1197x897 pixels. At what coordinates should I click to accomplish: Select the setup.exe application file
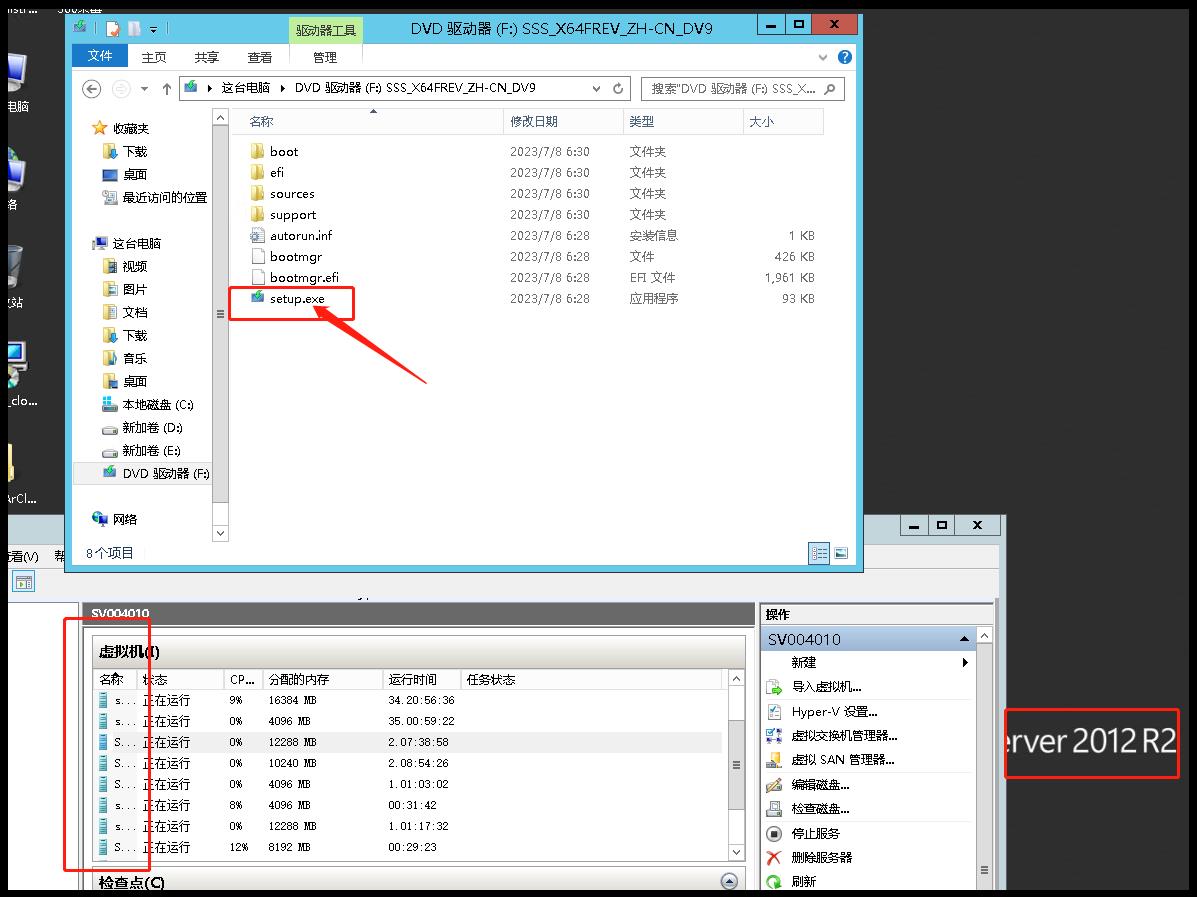pyautogui.click(x=297, y=298)
